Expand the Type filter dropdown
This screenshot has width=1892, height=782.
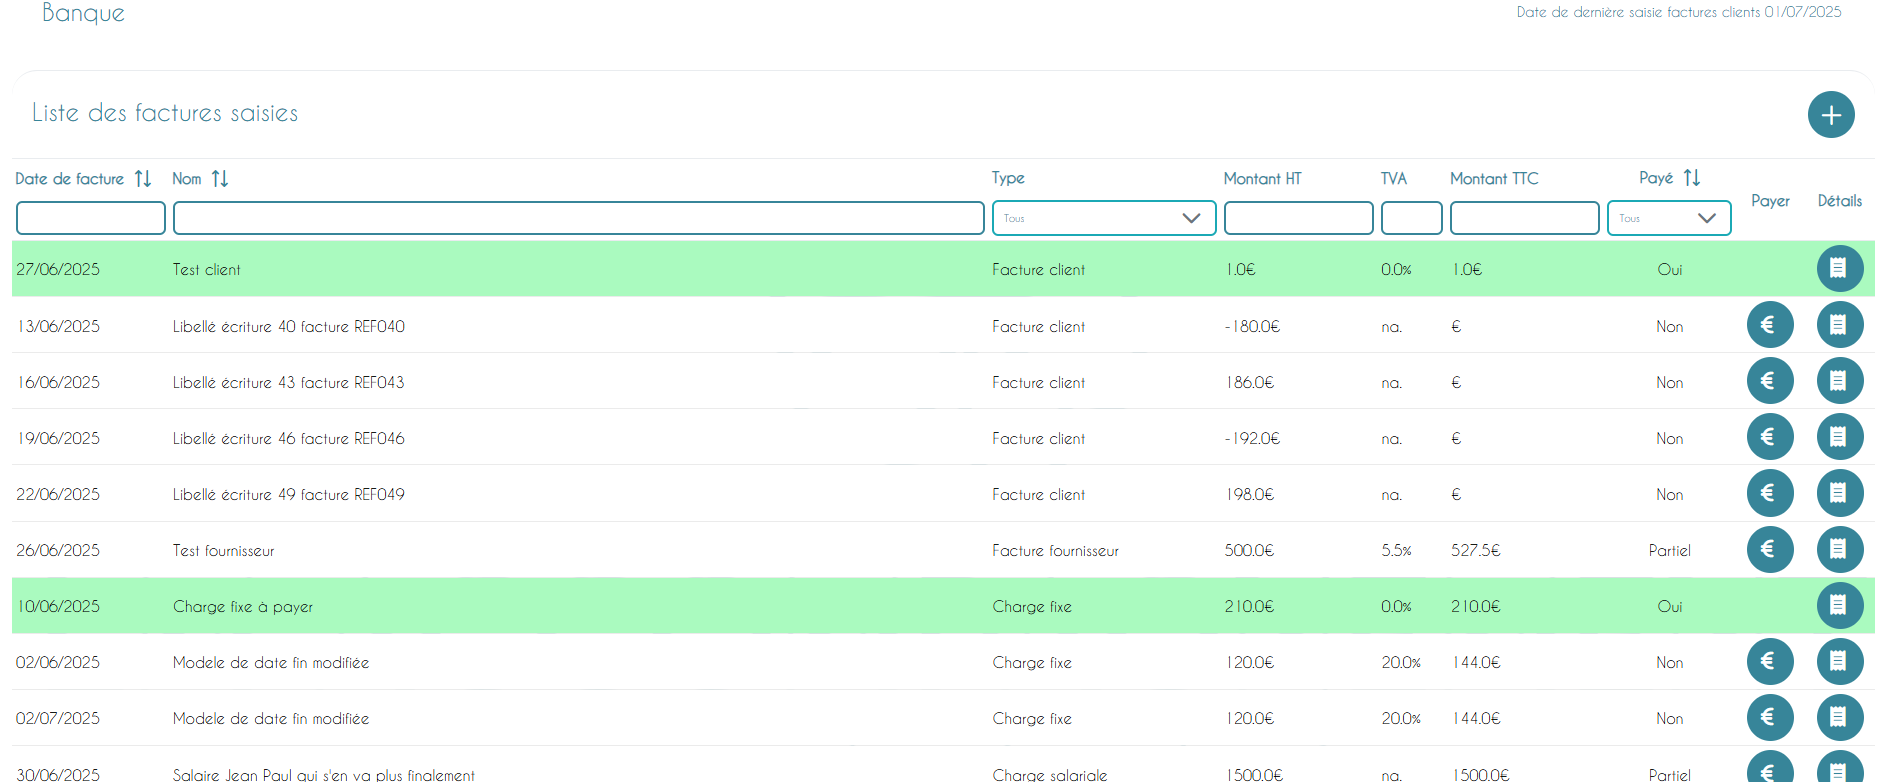(1104, 218)
